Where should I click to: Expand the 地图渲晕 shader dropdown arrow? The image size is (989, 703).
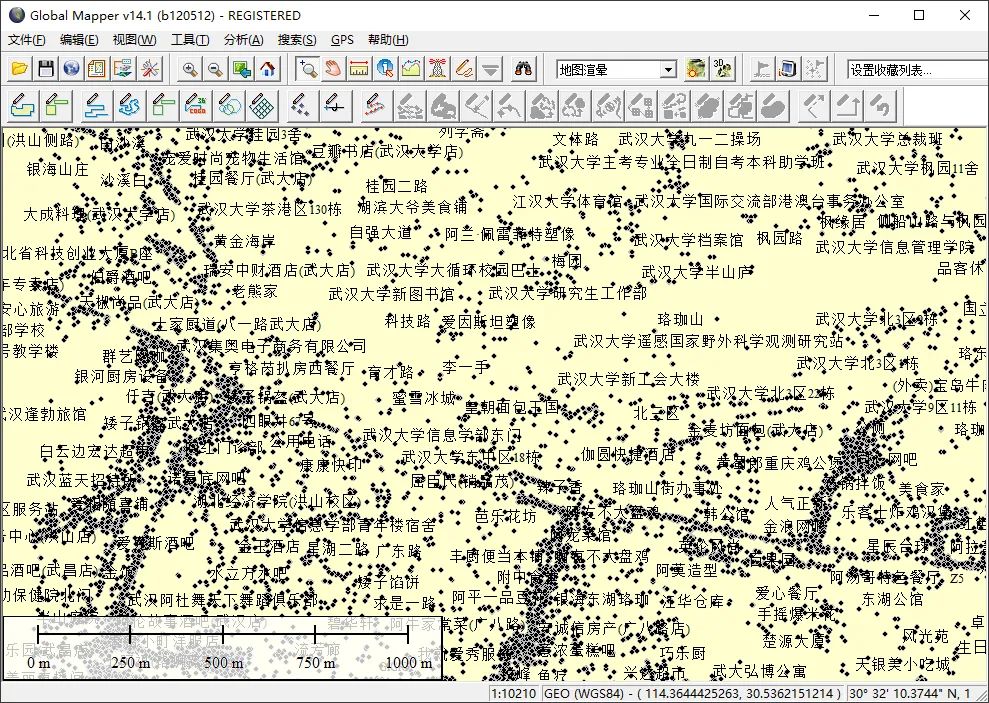(669, 69)
